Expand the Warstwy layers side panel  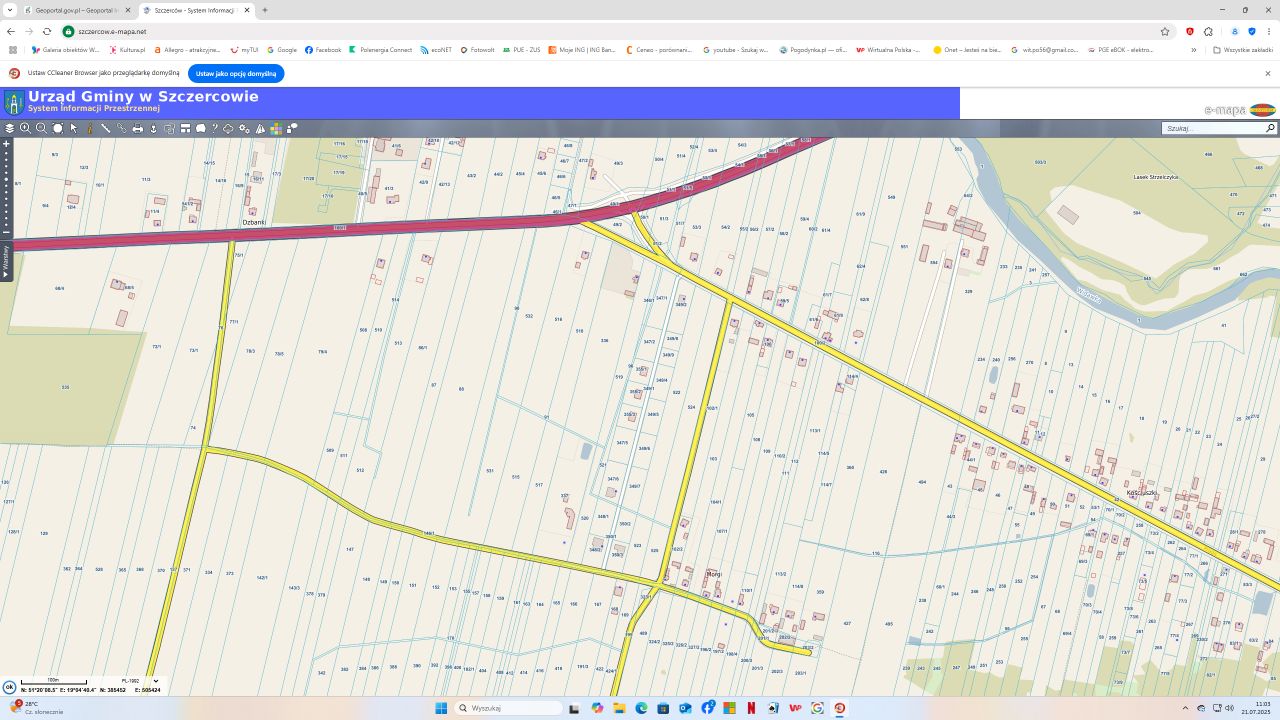[x=5, y=261]
